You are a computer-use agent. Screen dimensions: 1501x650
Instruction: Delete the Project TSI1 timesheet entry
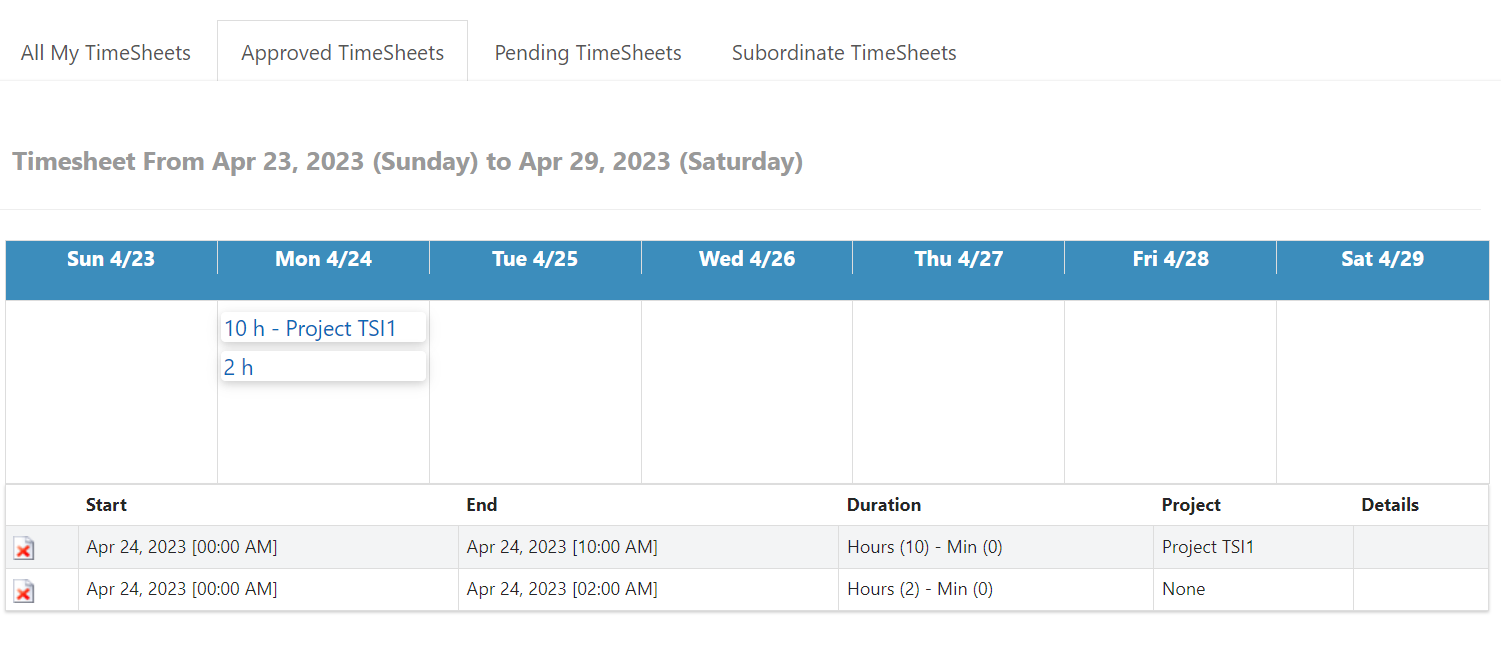pos(22,547)
